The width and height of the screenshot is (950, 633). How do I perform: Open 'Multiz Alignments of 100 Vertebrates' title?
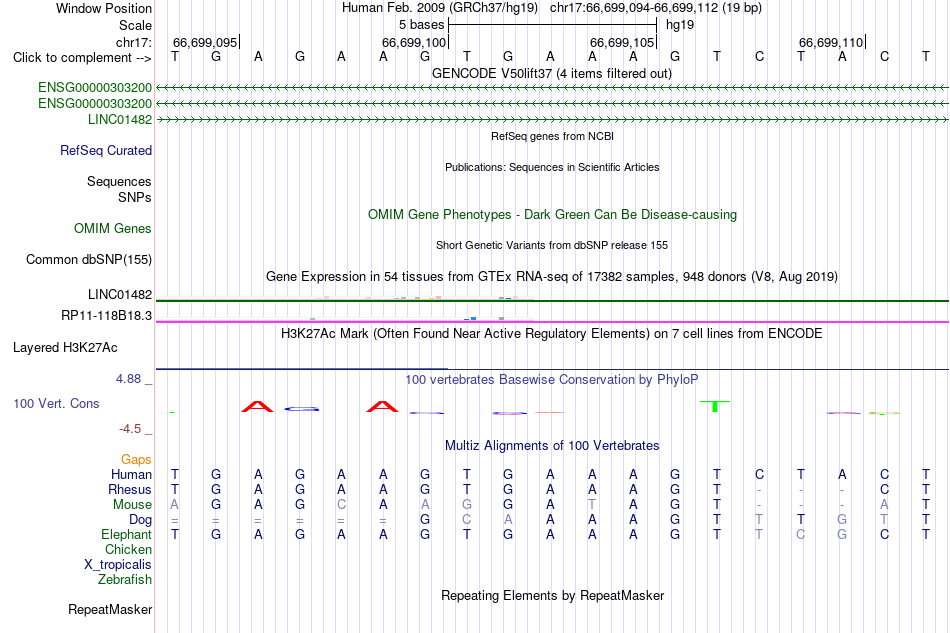click(x=552, y=446)
